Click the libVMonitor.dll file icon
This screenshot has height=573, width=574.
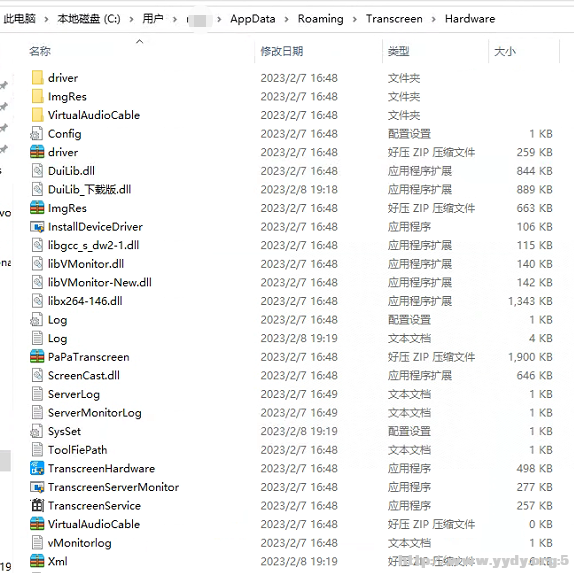pyautogui.click(x=37, y=264)
